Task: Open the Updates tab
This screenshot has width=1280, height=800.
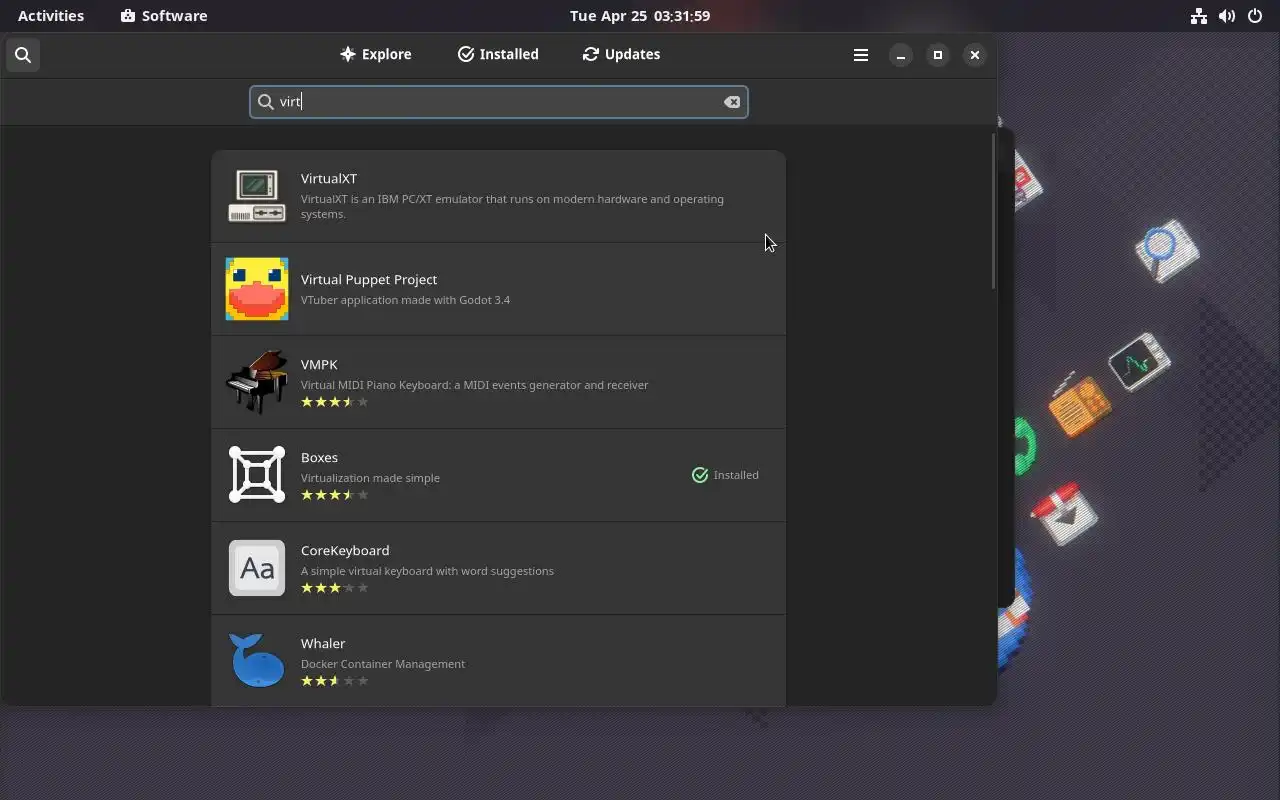Action: coord(621,54)
